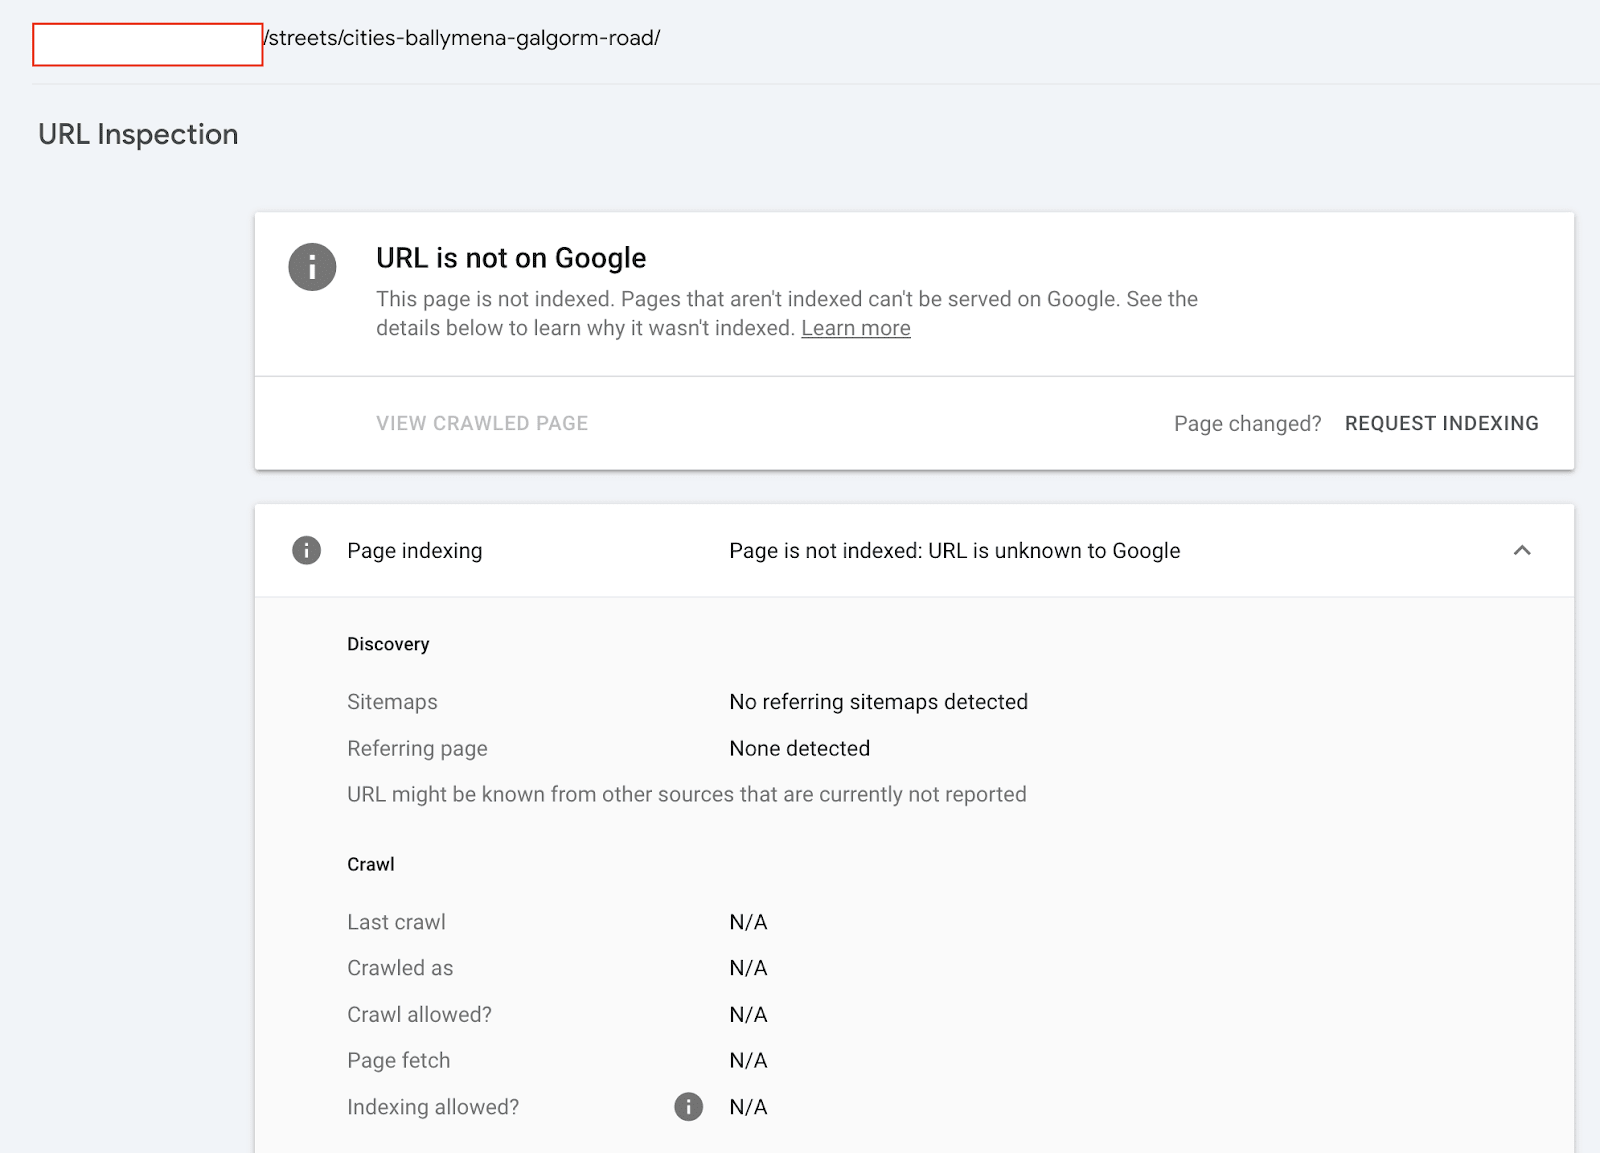Select the "Referring page" label

pyautogui.click(x=417, y=748)
